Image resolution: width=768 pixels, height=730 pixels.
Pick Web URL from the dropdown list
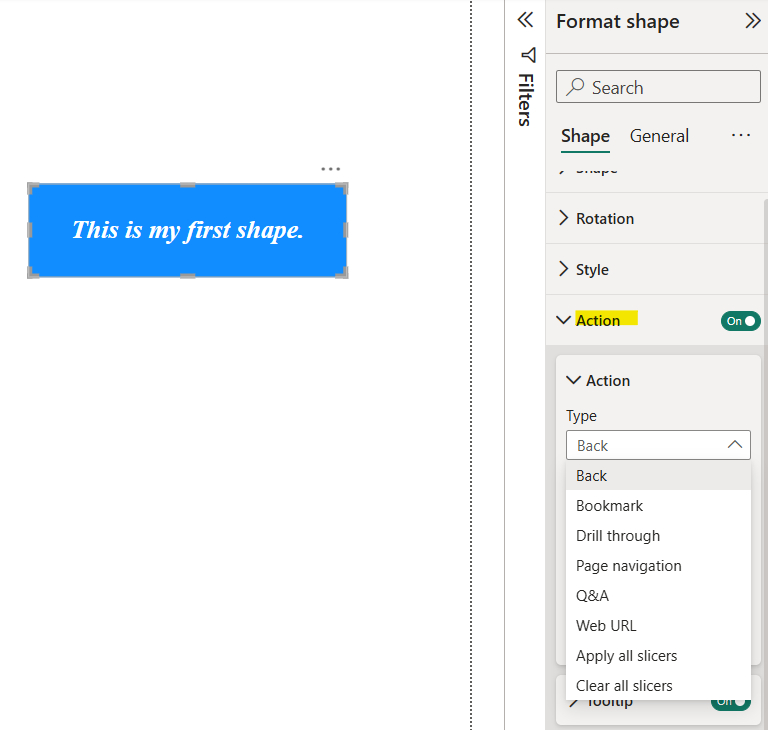pos(606,626)
